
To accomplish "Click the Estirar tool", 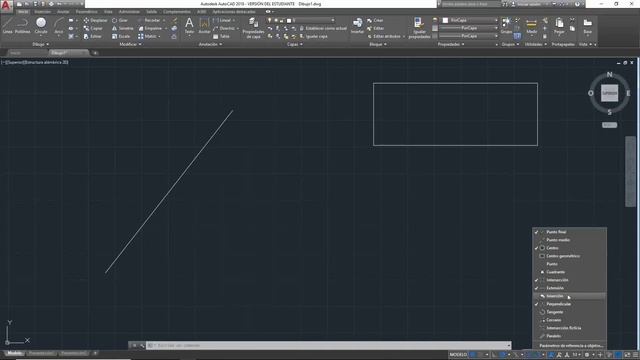I will [x=93, y=36].
